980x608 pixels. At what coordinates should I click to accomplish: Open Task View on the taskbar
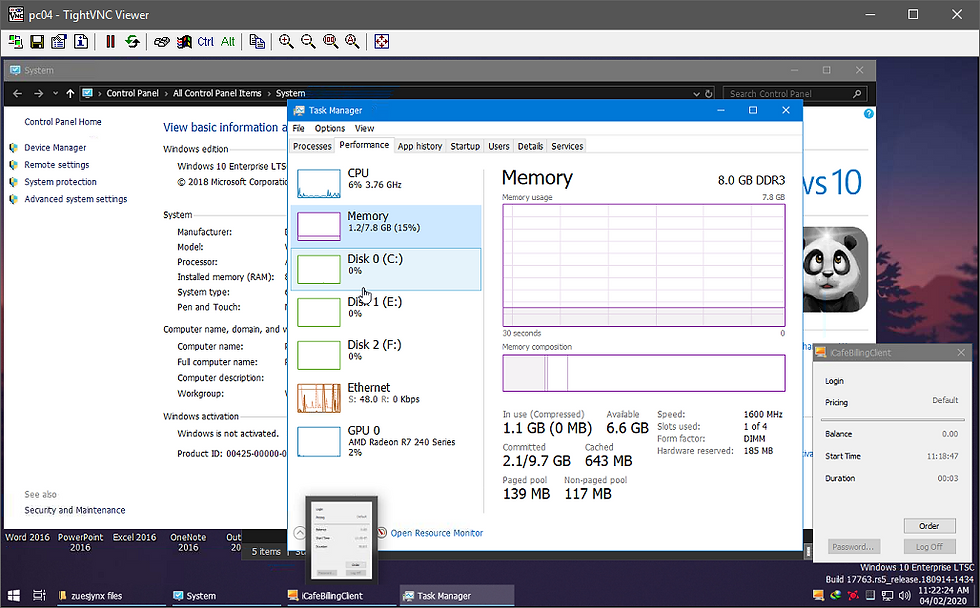coord(39,596)
